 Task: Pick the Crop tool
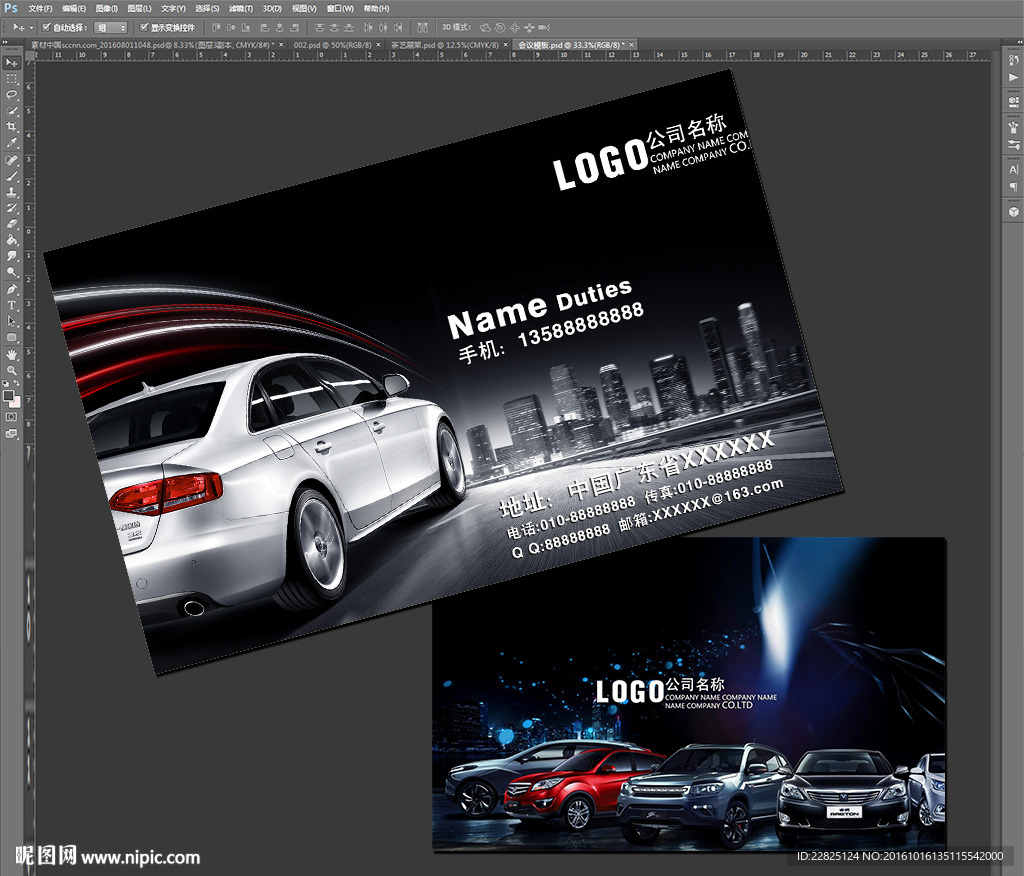(x=12, y=127)
